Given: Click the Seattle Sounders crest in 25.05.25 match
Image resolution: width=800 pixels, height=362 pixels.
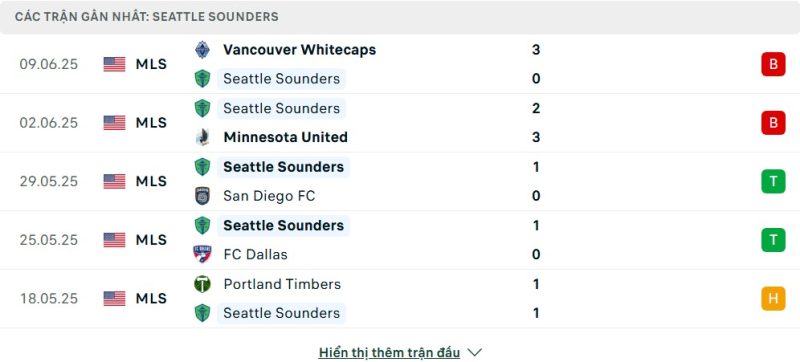Looking at the screenshot, I should pyautogui.click(x=203, y=225).
